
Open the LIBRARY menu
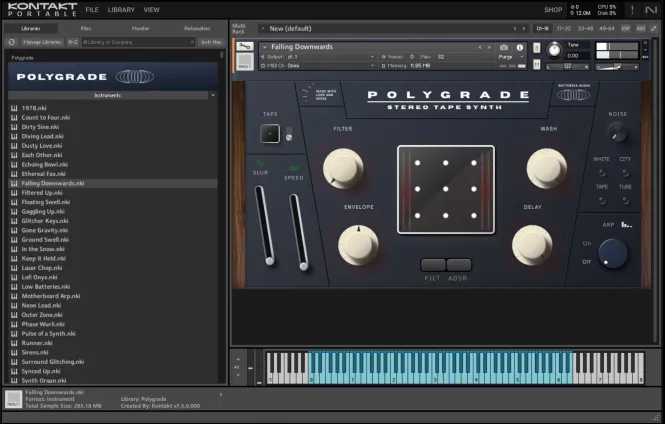[x=121, y=10]
